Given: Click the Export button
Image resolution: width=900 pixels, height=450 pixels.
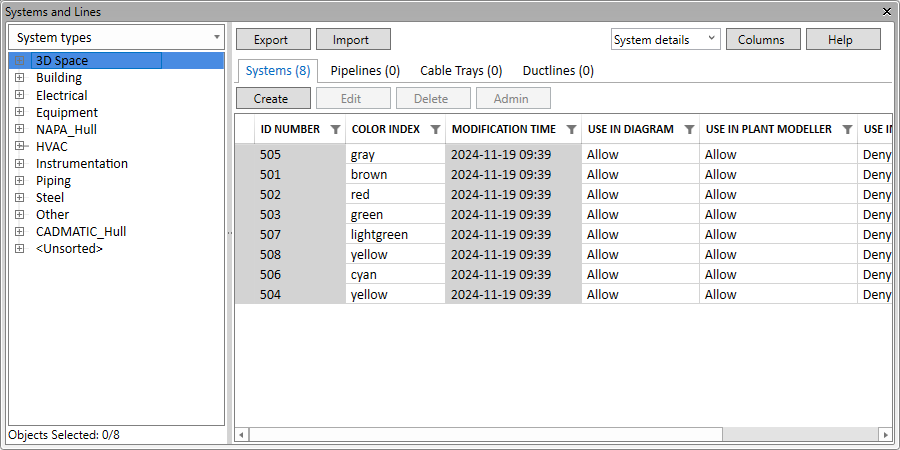Looking at the screenshot, I should pyautogui.click(x=271, y=40).
